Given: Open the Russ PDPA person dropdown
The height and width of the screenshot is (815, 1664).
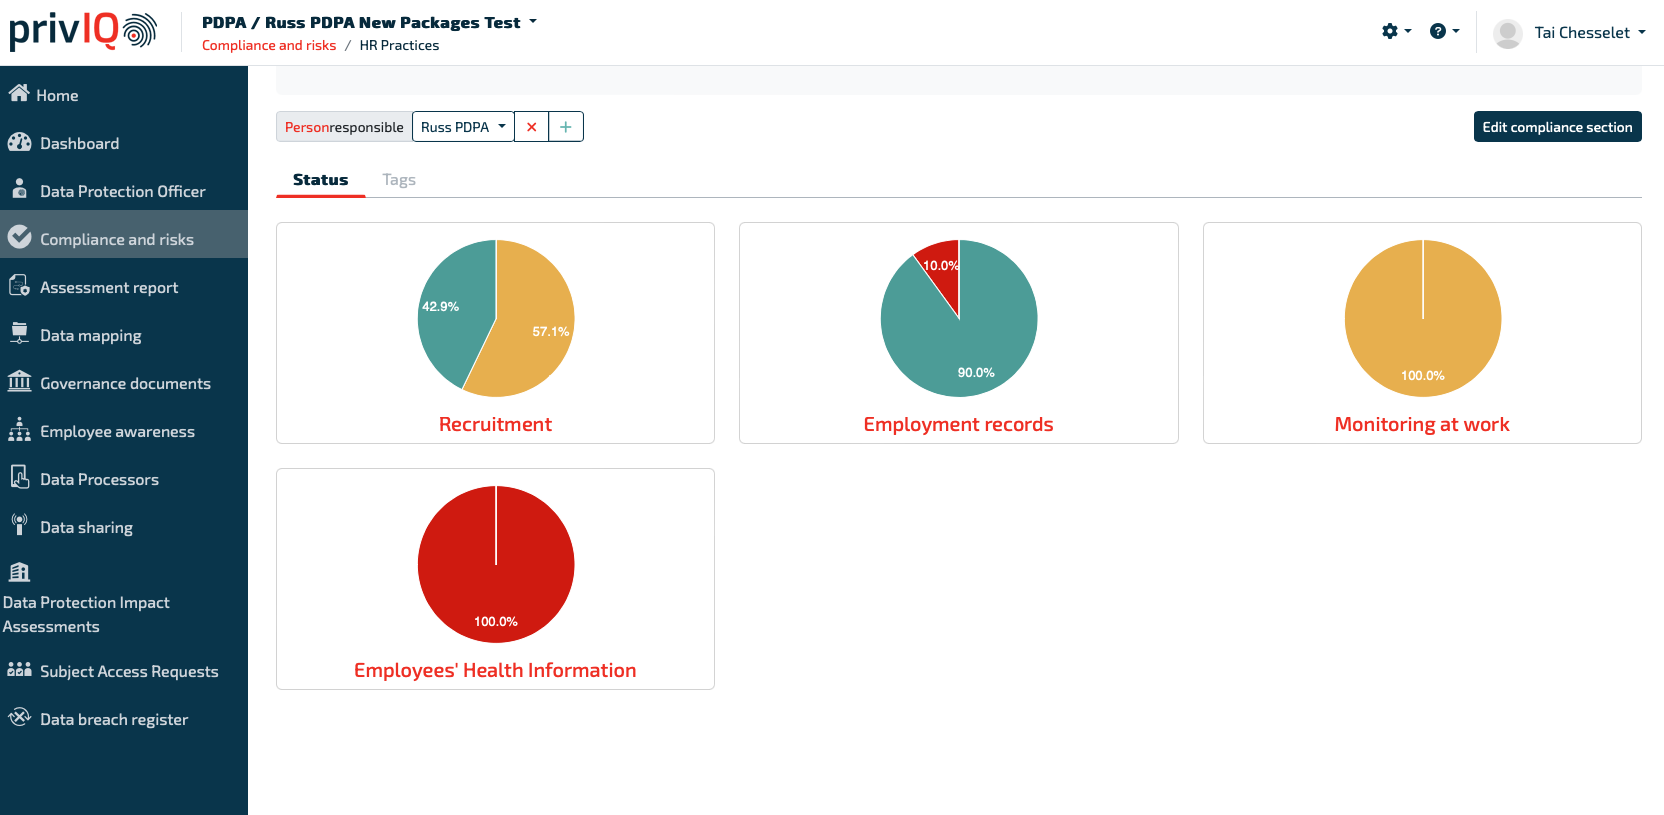Looking at the screenshot, I should click(463, 127).
